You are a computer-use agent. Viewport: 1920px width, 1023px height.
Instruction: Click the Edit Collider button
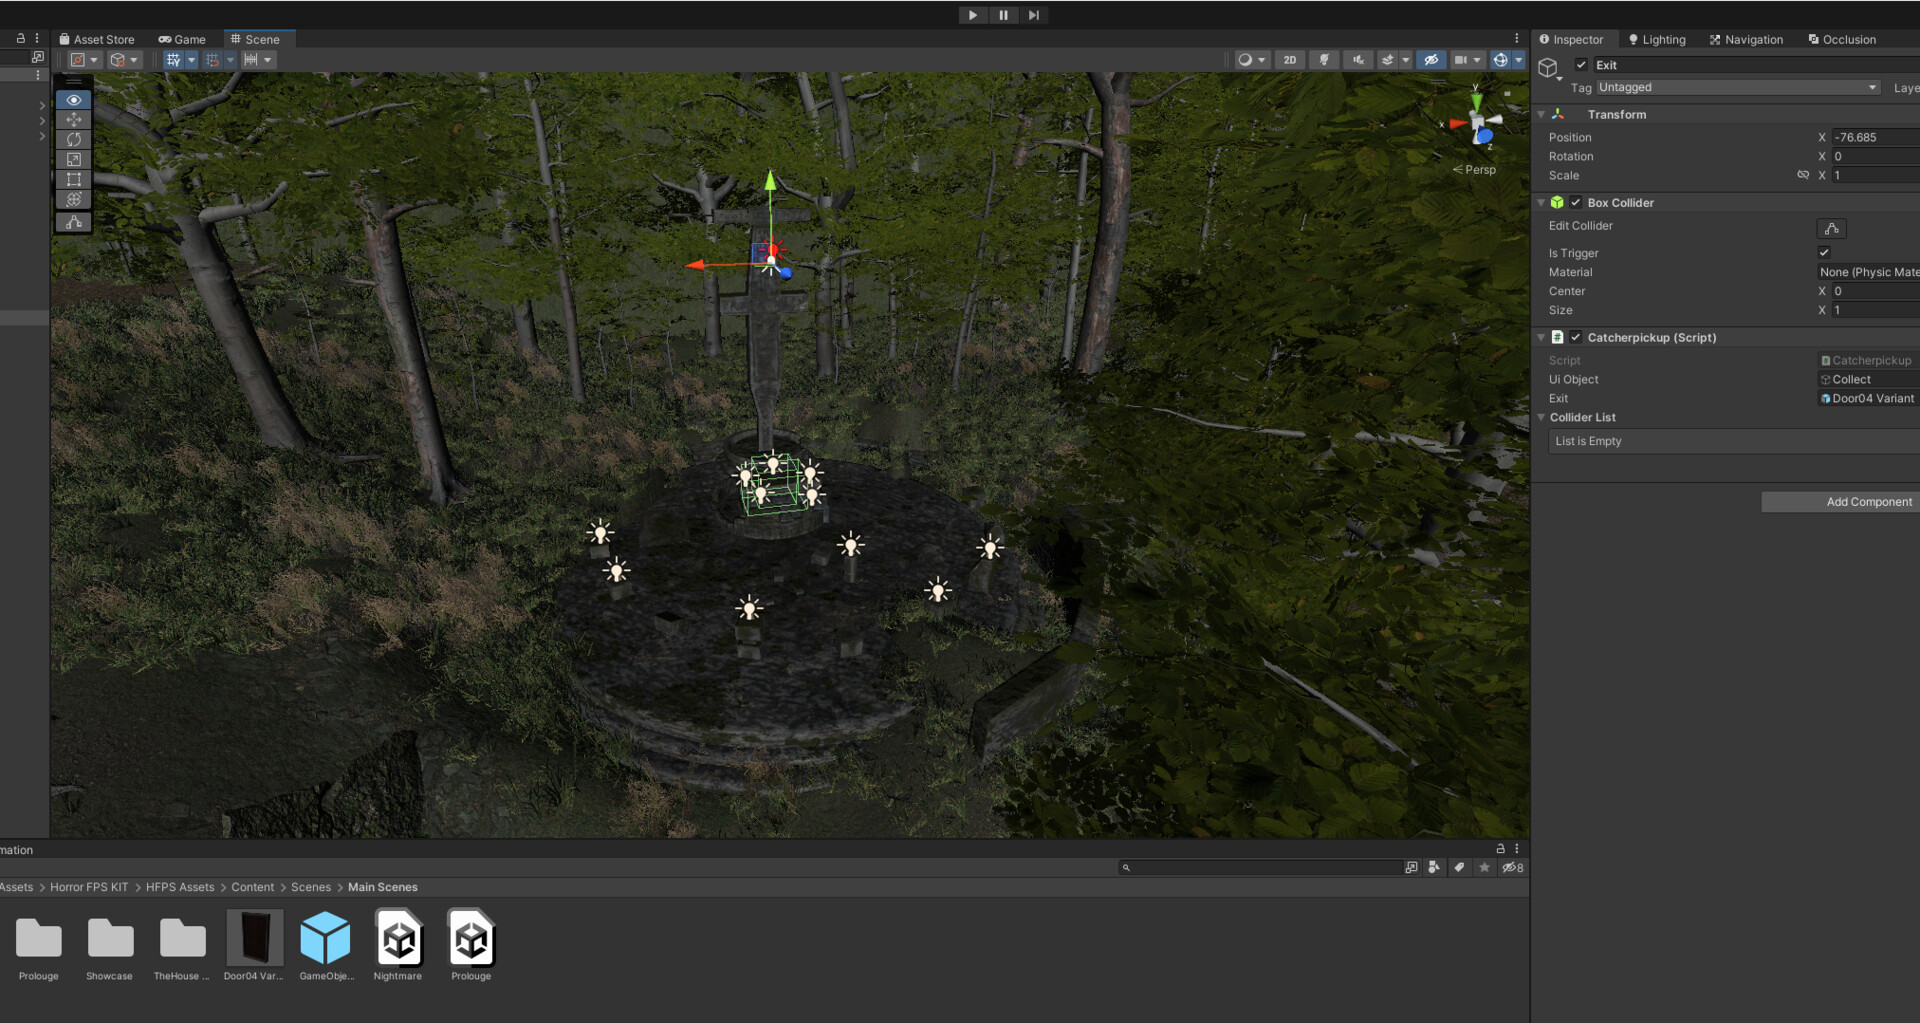pos(1830,228)
